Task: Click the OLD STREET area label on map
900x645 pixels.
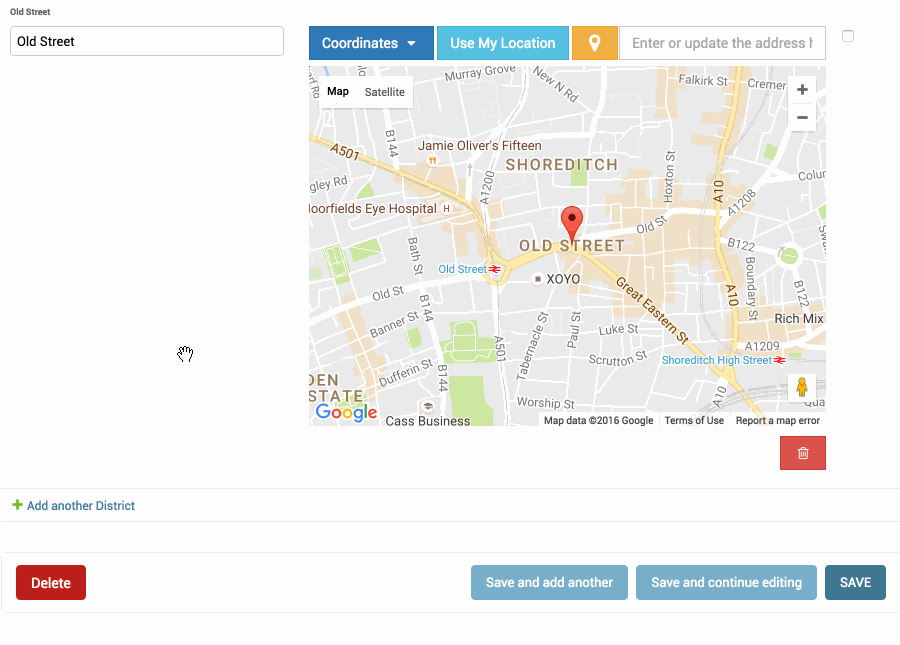Action: coord(572,246)
